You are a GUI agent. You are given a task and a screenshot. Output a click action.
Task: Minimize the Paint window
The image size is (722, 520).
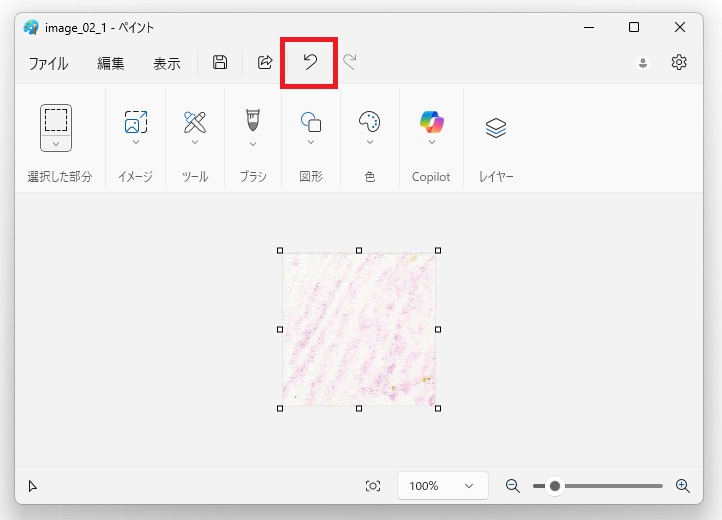click(x=589, y=28)
